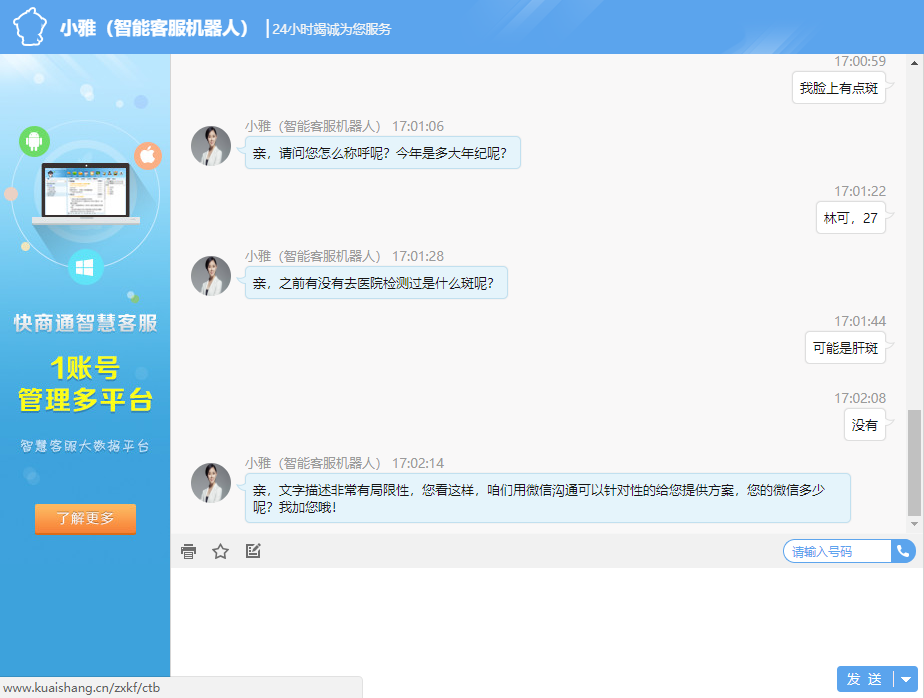
Task: Click 小雅's avatar next to her latest reply
Action: (211, 482)
